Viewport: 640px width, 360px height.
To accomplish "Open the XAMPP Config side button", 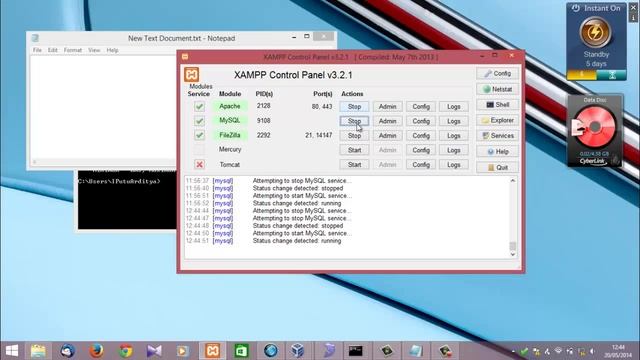I will [498, 73].
